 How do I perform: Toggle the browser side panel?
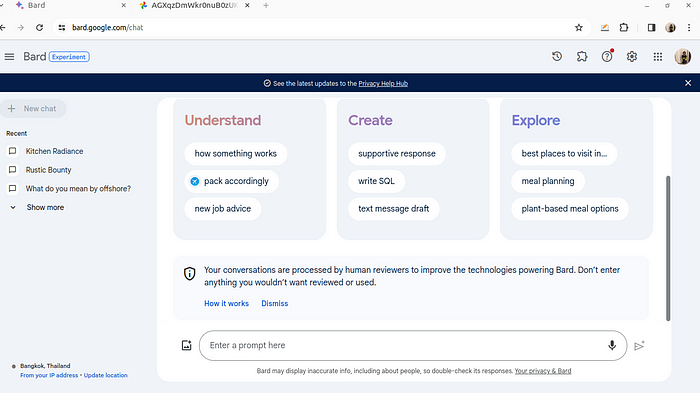click(x=651, y=28)
